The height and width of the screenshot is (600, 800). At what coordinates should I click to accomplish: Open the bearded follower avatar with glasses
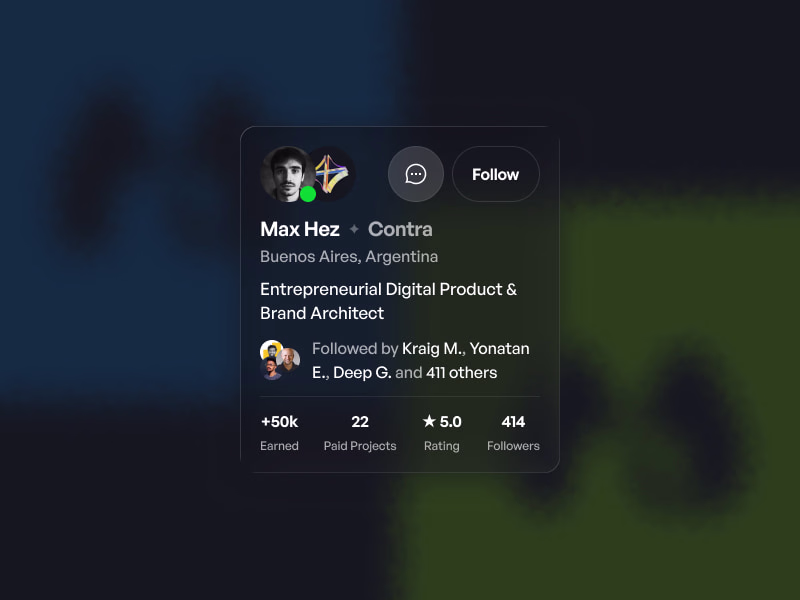(271, 369)
